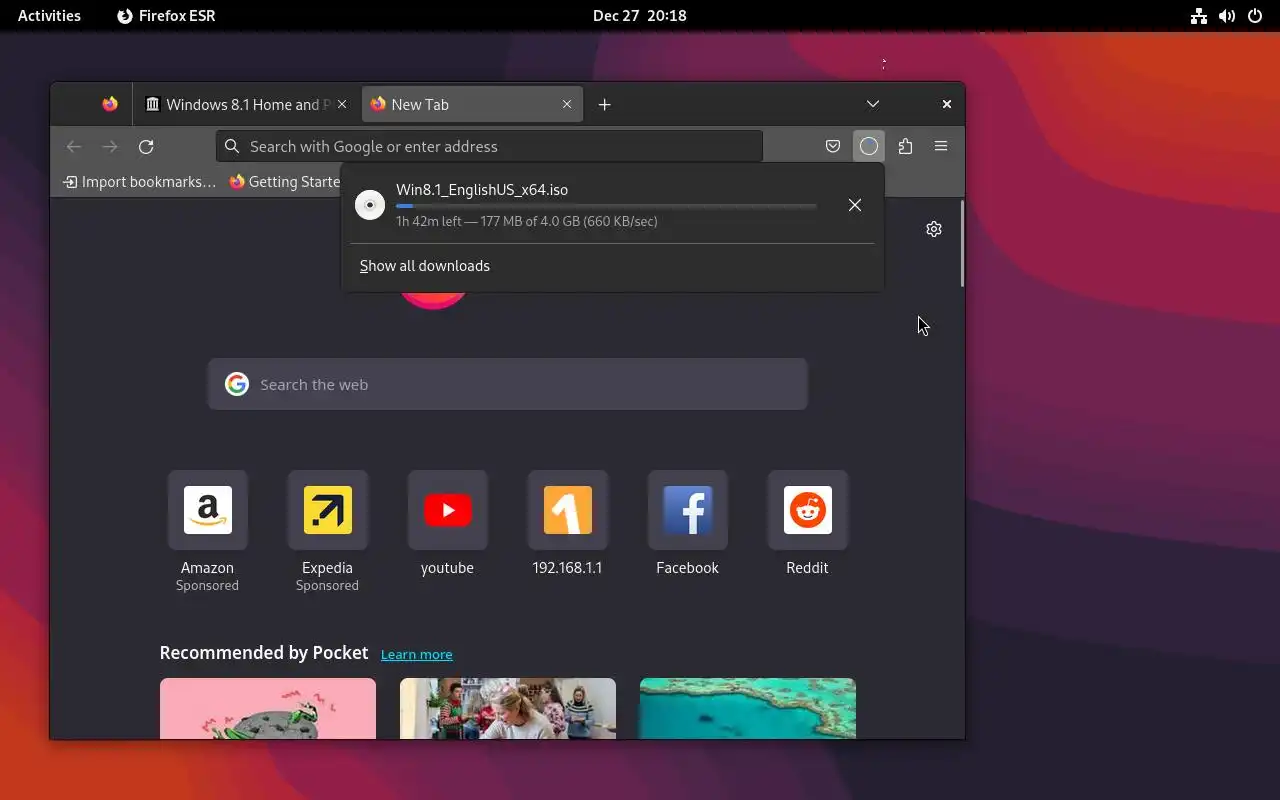Click the Search the web box
The width and height of the screenshot is (1280, 800).
pos(508,384)
